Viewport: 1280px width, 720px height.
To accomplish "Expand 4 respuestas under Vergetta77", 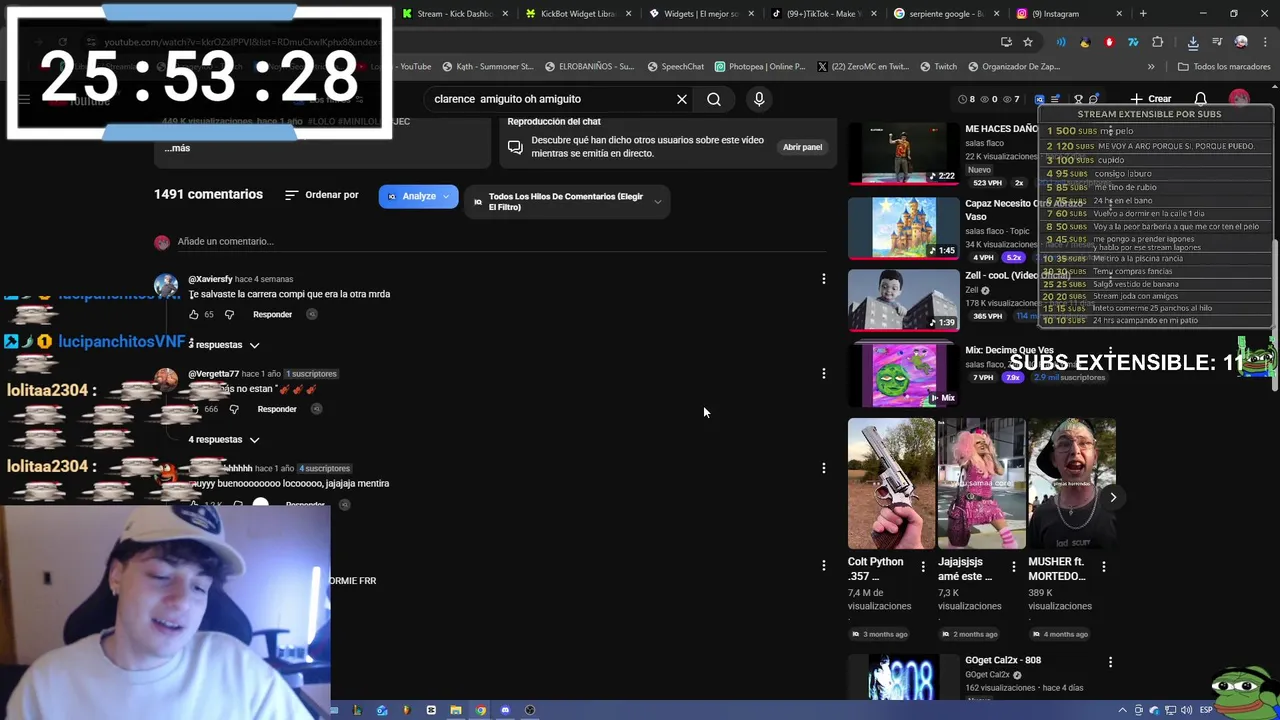I will tap(225, 439).
